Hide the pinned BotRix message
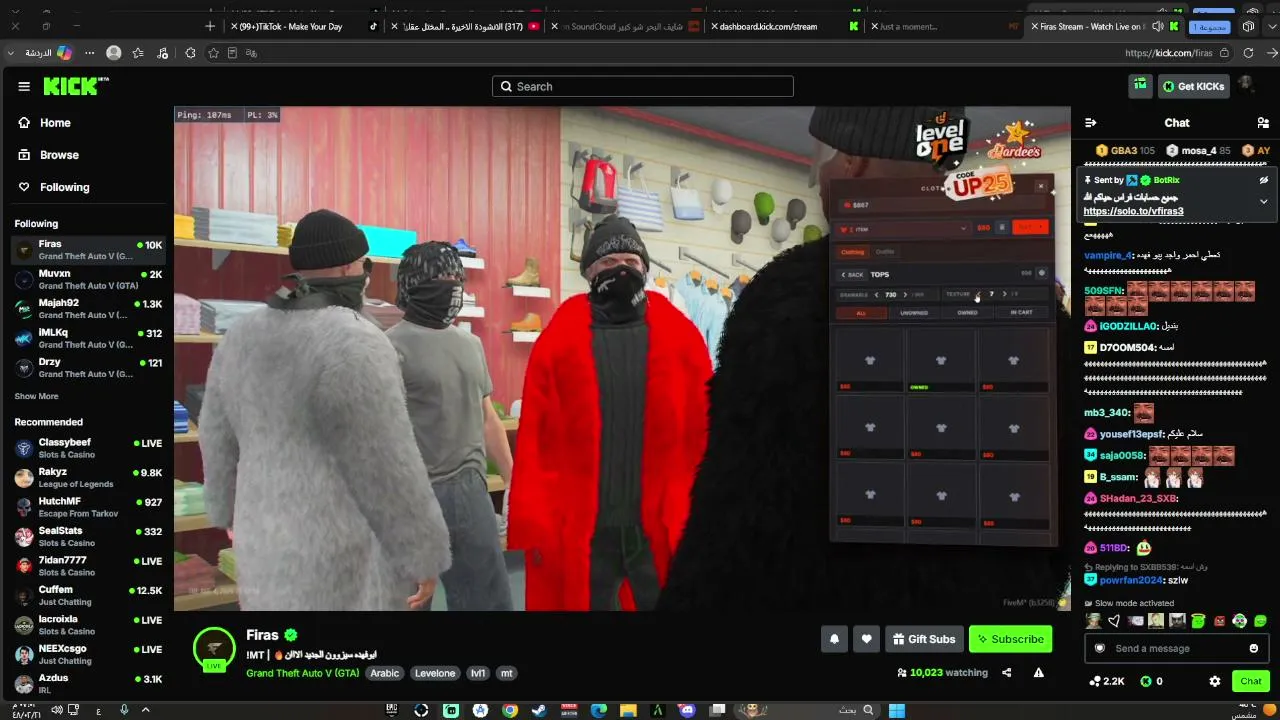 1264,180
